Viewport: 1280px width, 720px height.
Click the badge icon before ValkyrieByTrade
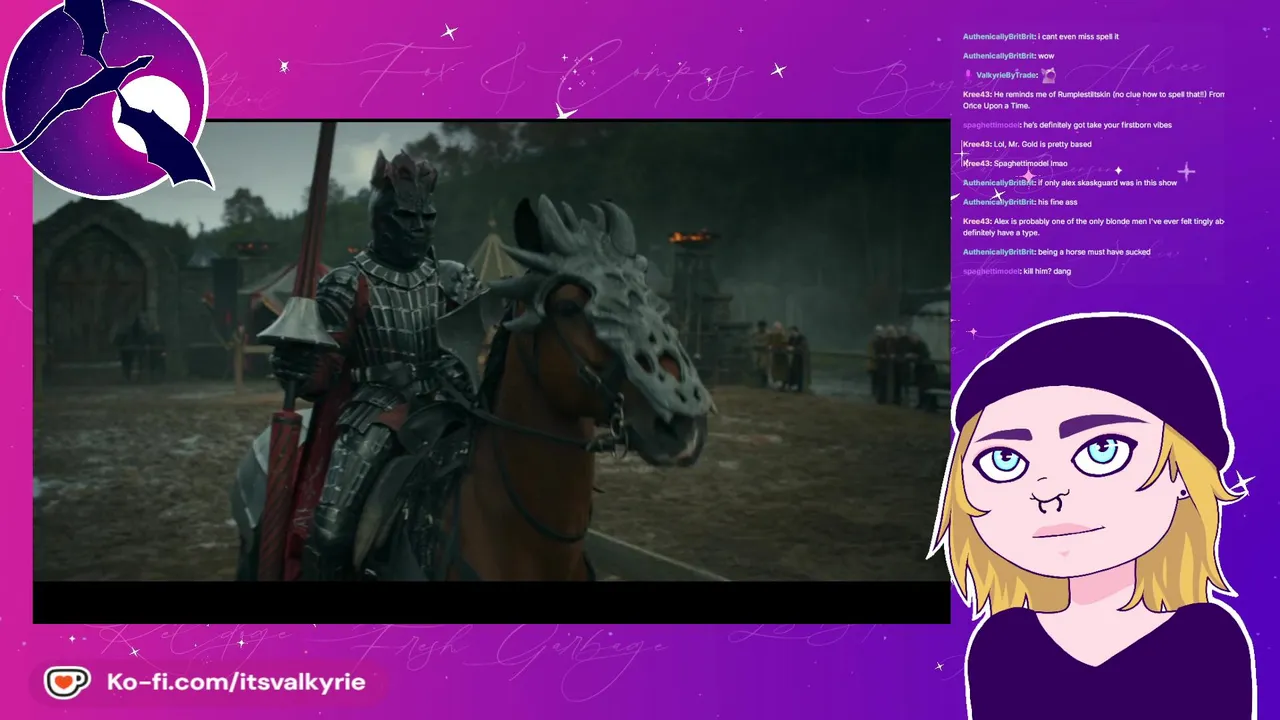click(968, 75)
